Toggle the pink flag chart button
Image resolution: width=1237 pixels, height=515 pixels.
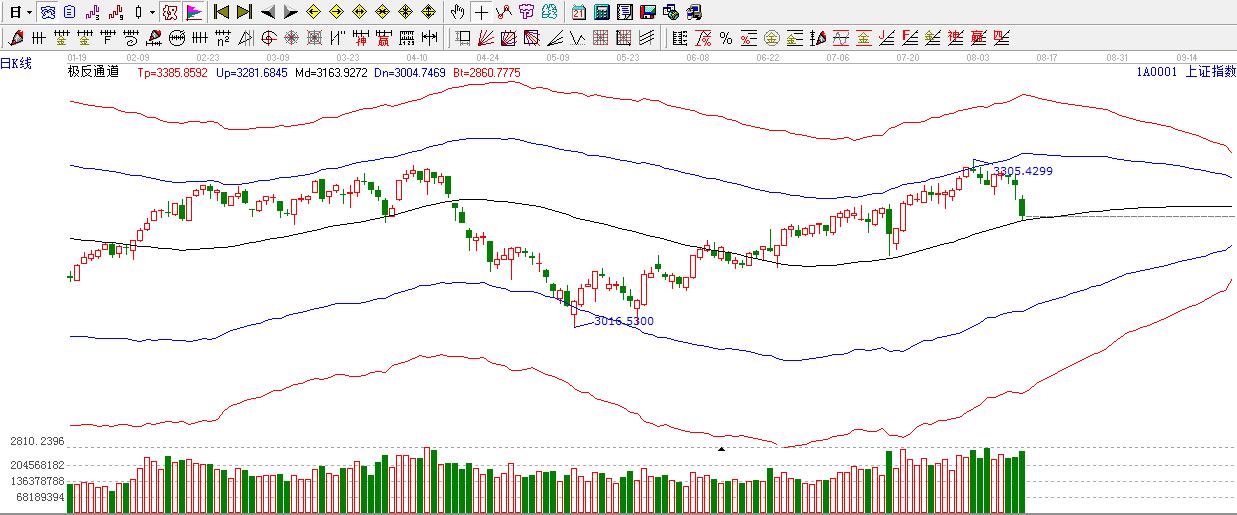pyautogui.click(x=194, y=12)
